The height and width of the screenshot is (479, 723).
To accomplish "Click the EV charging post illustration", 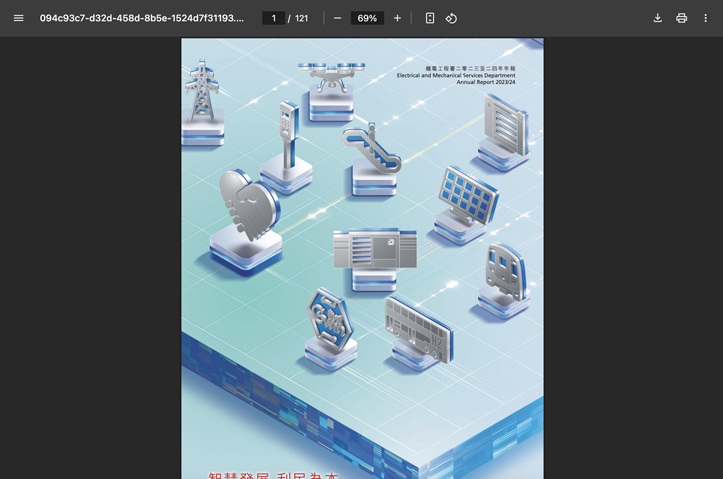I will [x=289, y=134].
